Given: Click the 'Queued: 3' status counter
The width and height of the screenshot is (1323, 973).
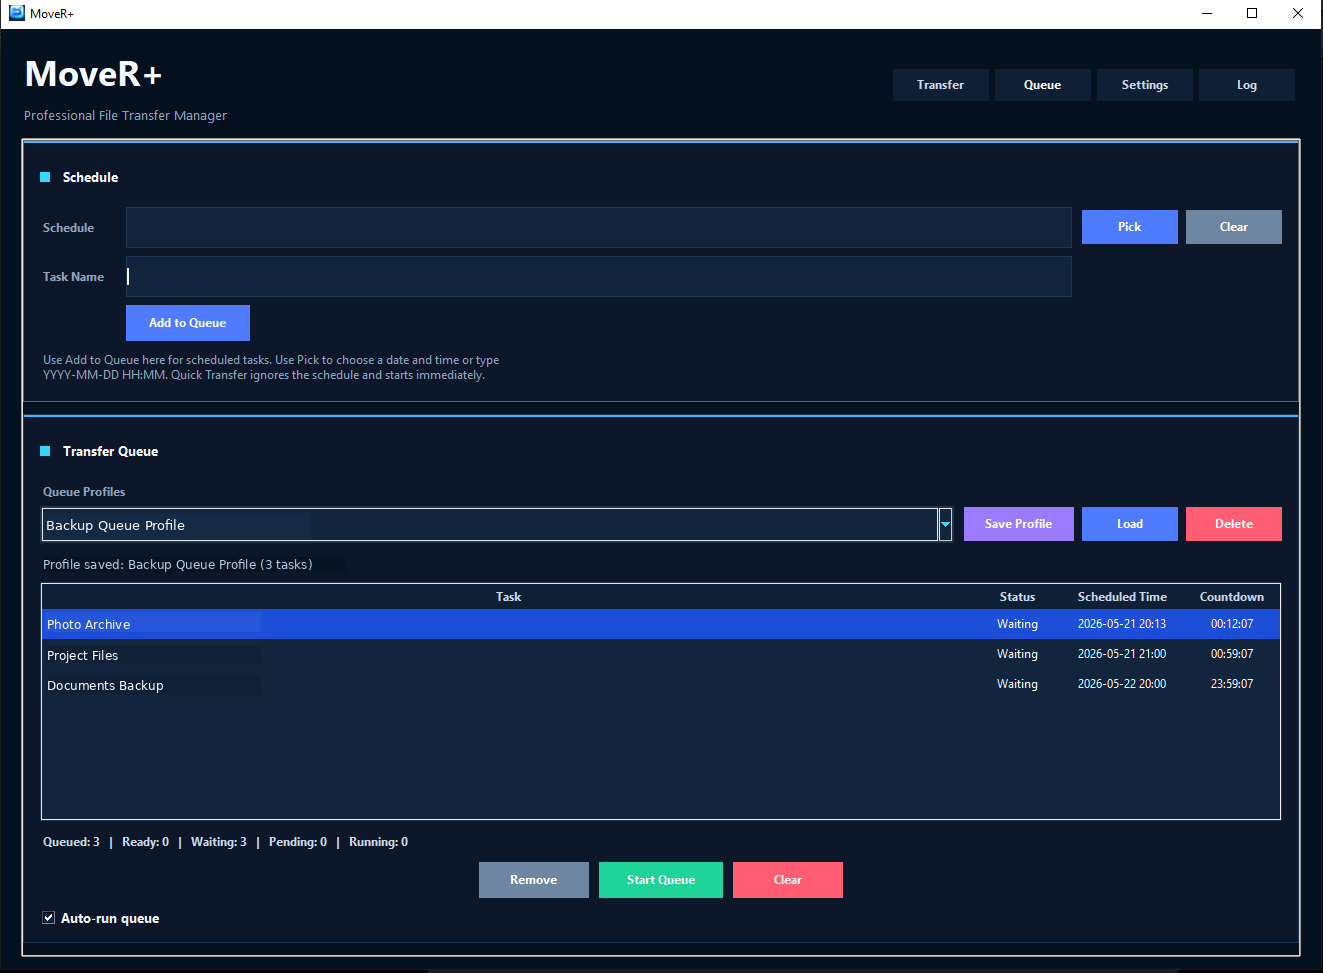Looking at the screenshot, I should [x=71, y=842].
